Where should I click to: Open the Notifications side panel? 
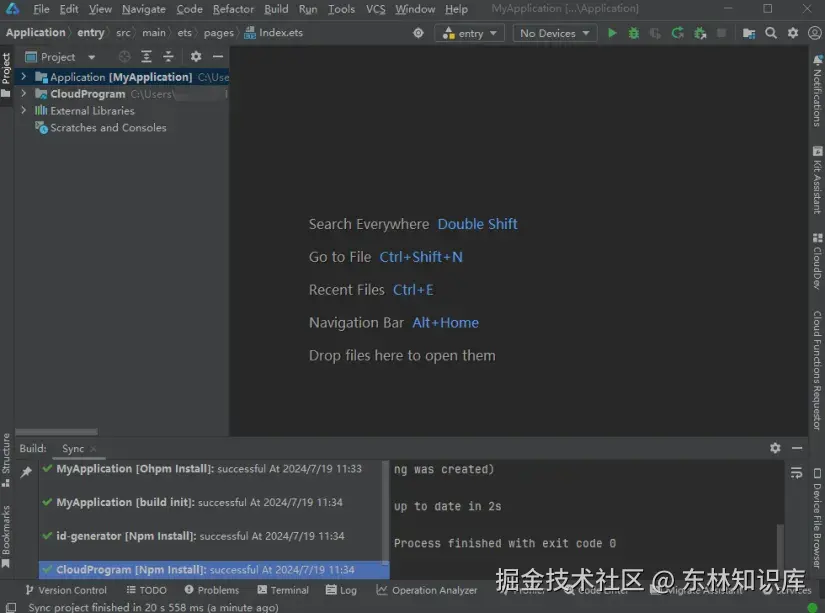click(x=817, y=91)
